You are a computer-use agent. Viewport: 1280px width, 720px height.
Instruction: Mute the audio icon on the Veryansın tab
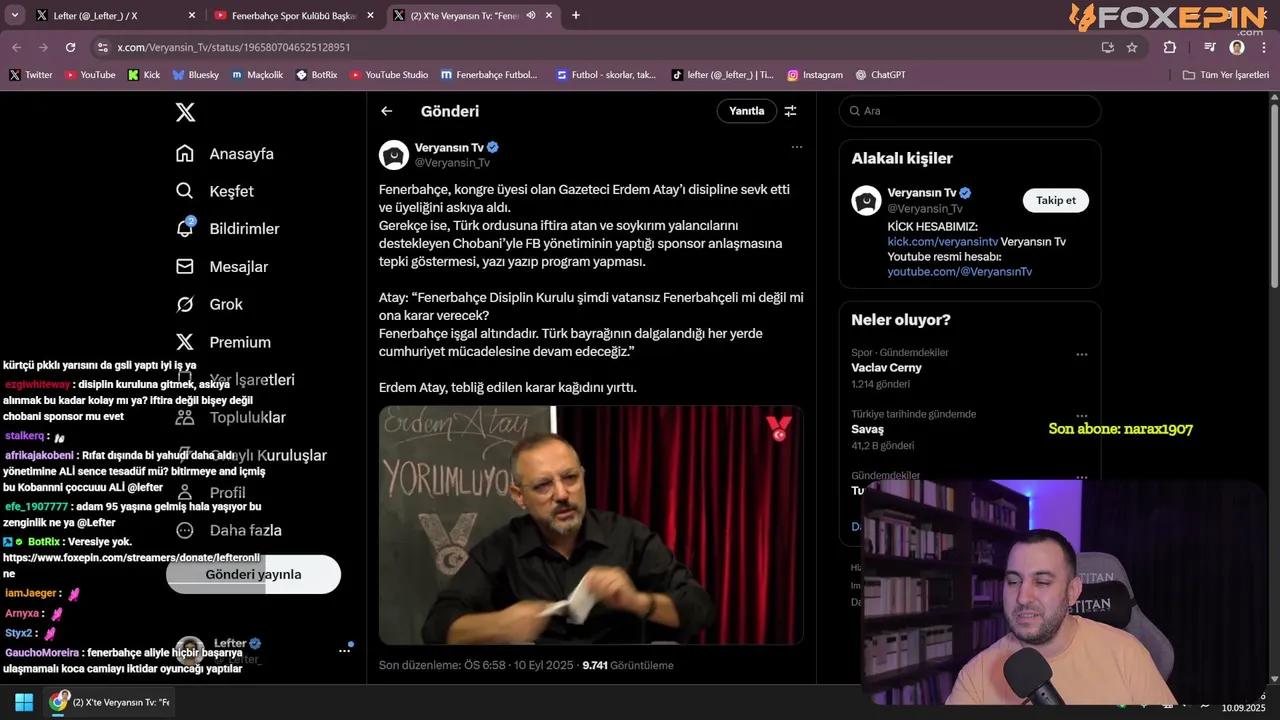531,15
